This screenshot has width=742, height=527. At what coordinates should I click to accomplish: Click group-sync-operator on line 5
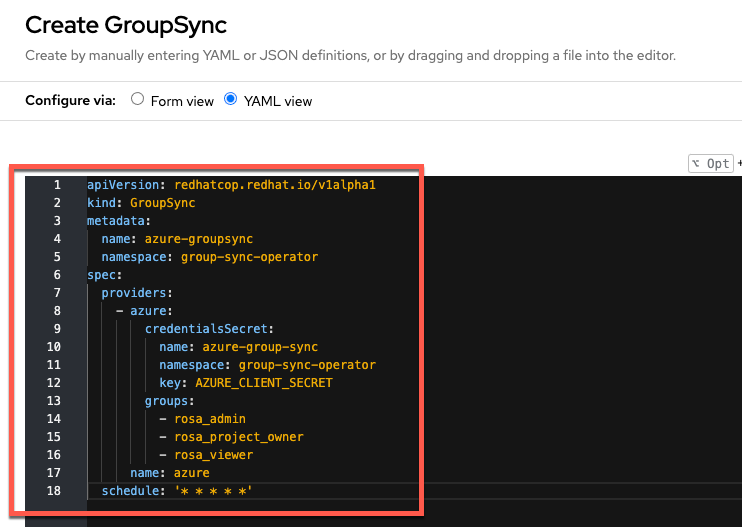coord(249,257)
